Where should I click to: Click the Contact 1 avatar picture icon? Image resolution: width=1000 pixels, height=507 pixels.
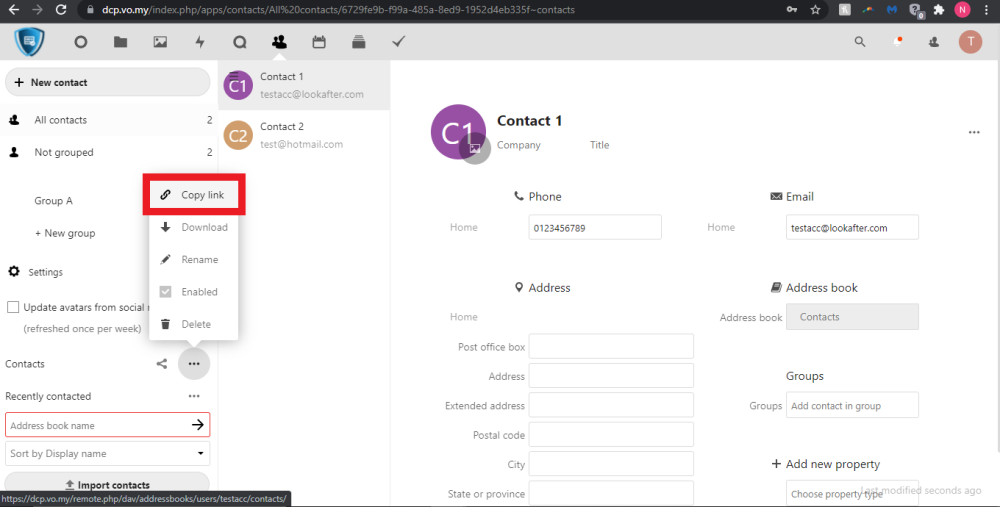[x=476, y=148]
